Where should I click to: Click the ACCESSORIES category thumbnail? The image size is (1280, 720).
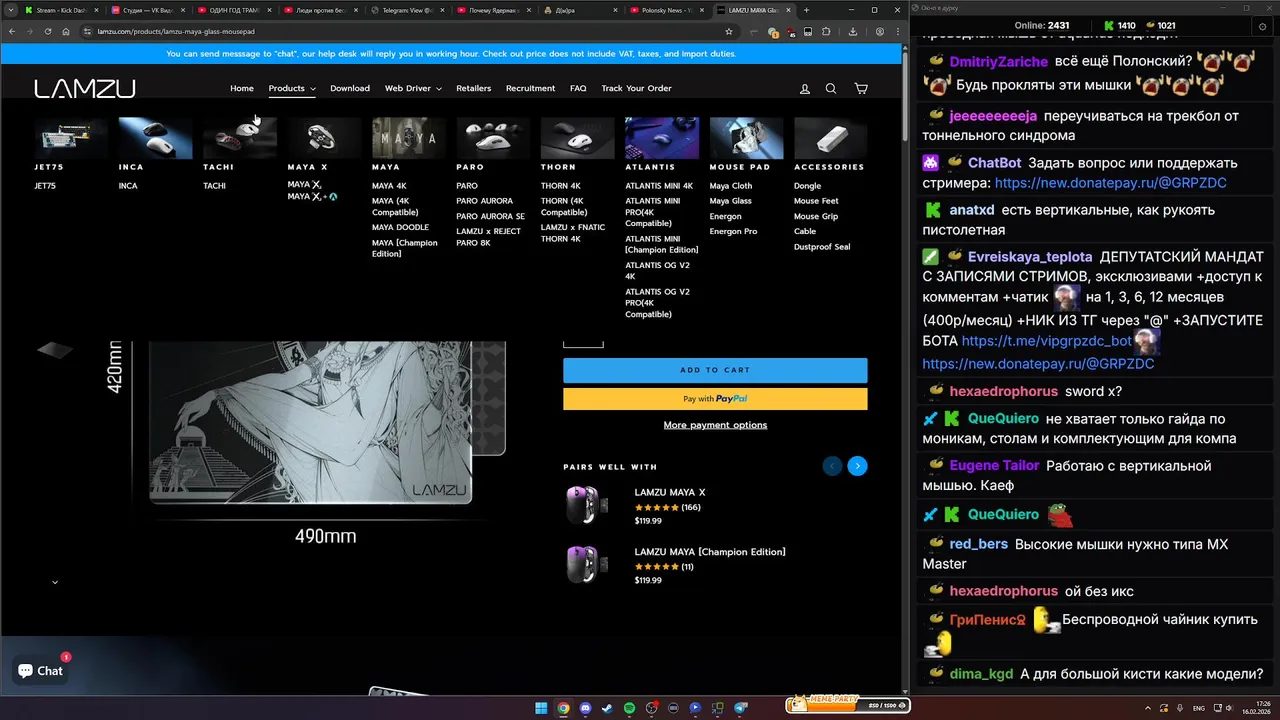click(830, 138)
